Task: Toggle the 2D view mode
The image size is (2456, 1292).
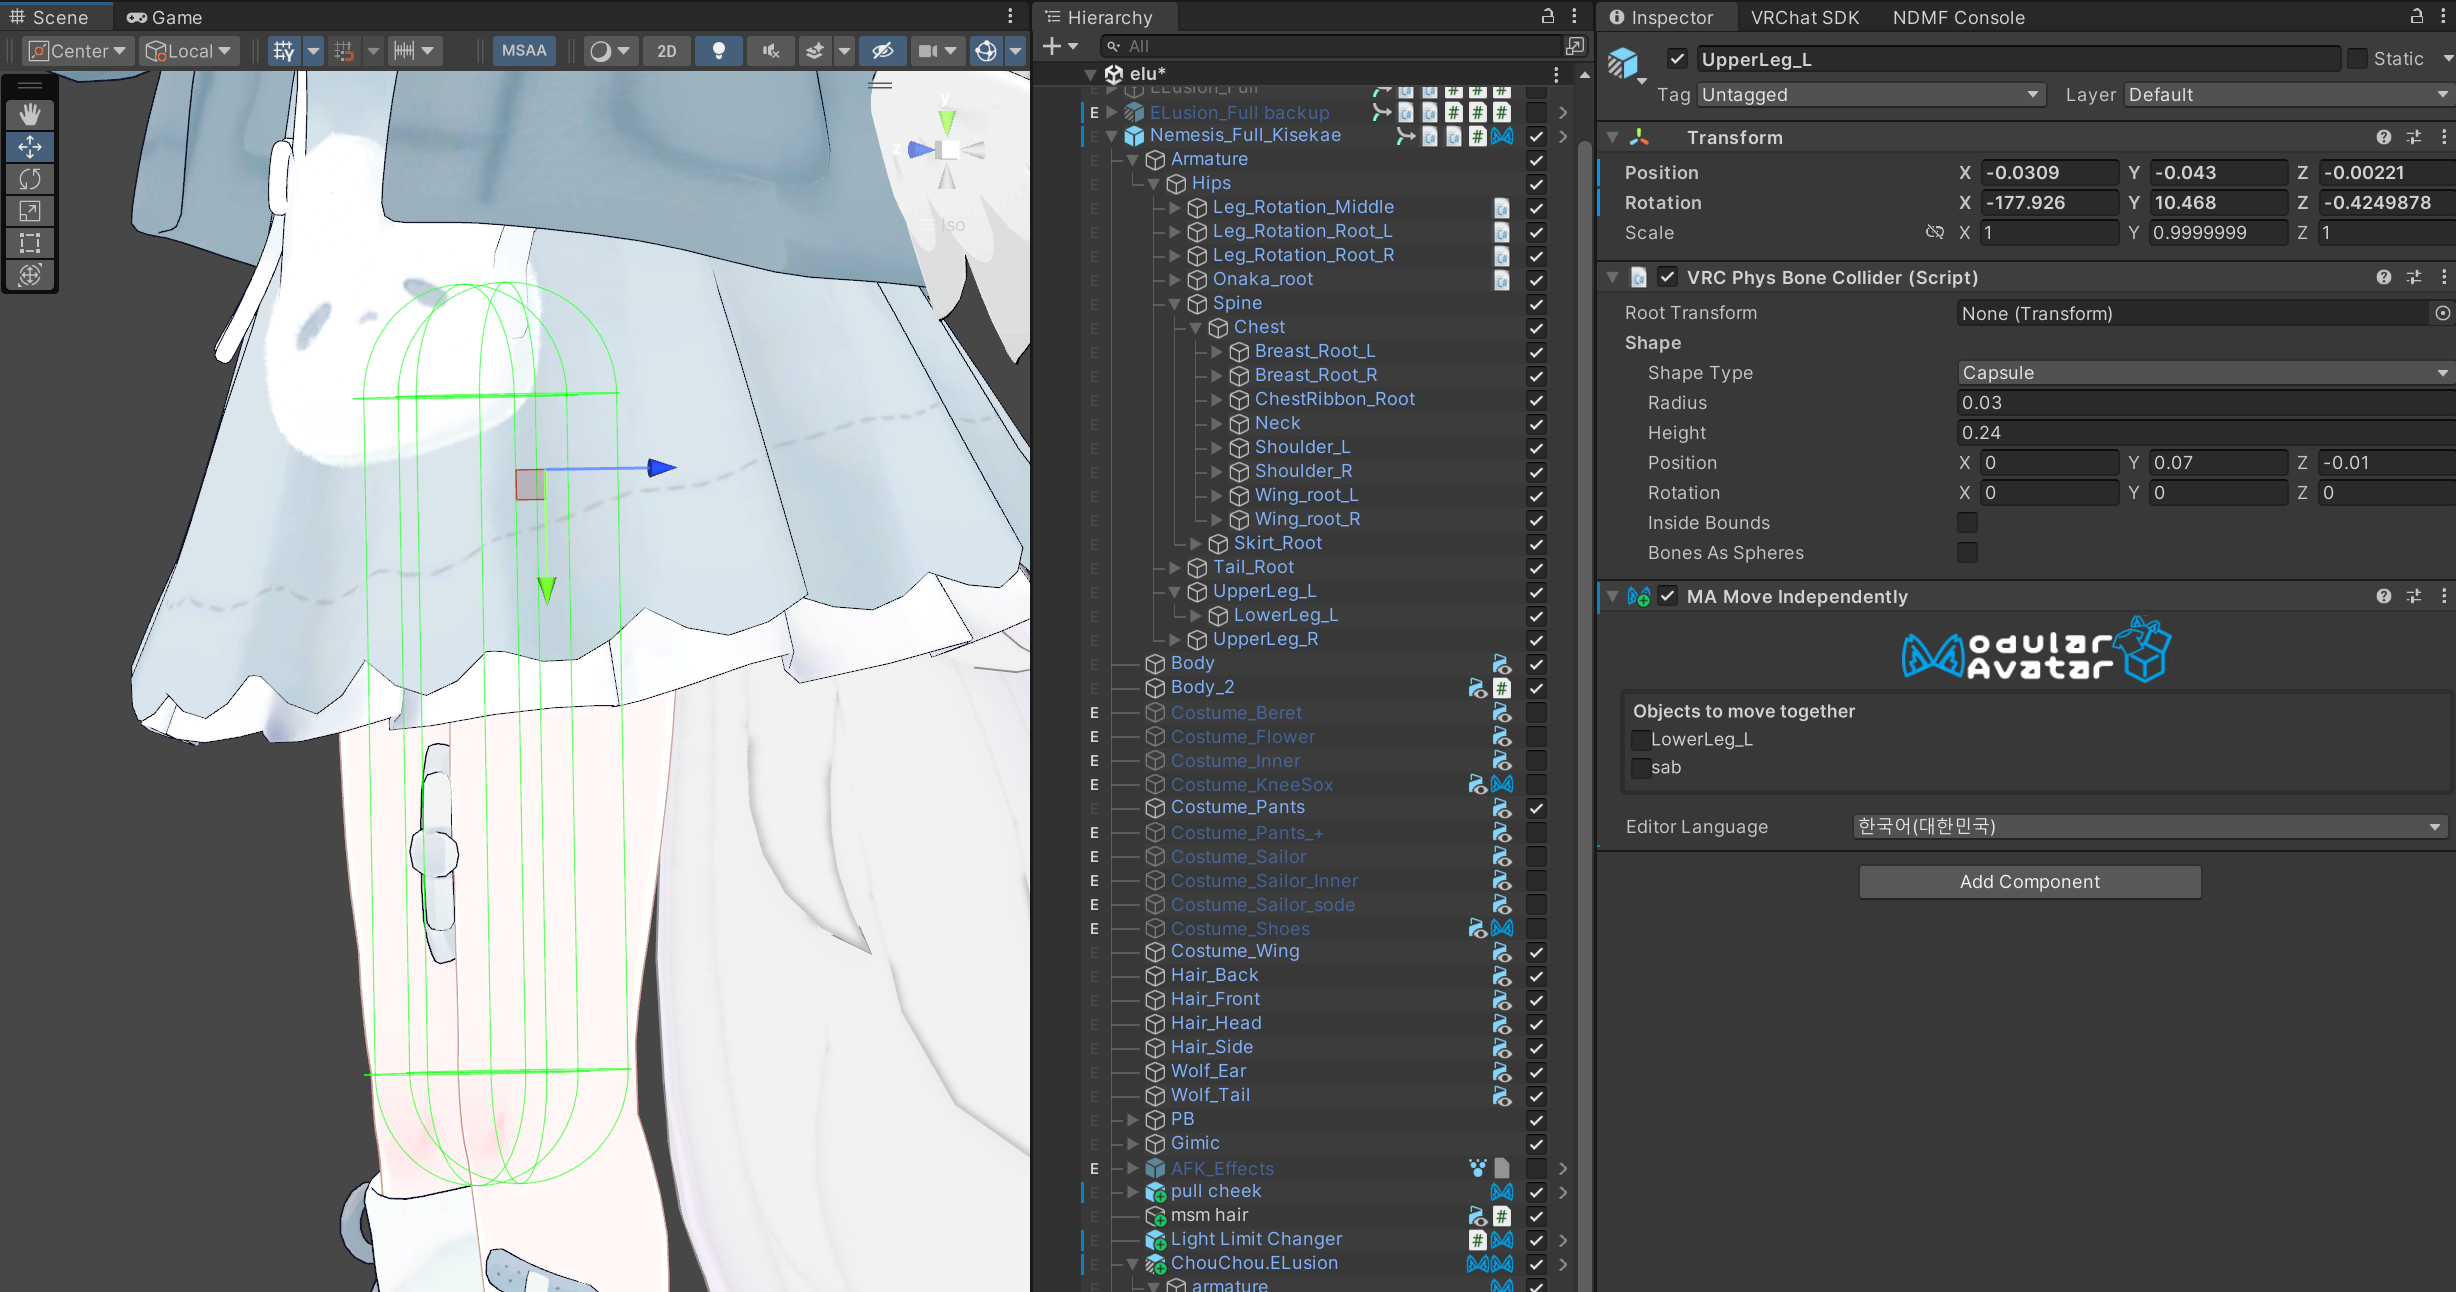Action: (x=666, y=51)
